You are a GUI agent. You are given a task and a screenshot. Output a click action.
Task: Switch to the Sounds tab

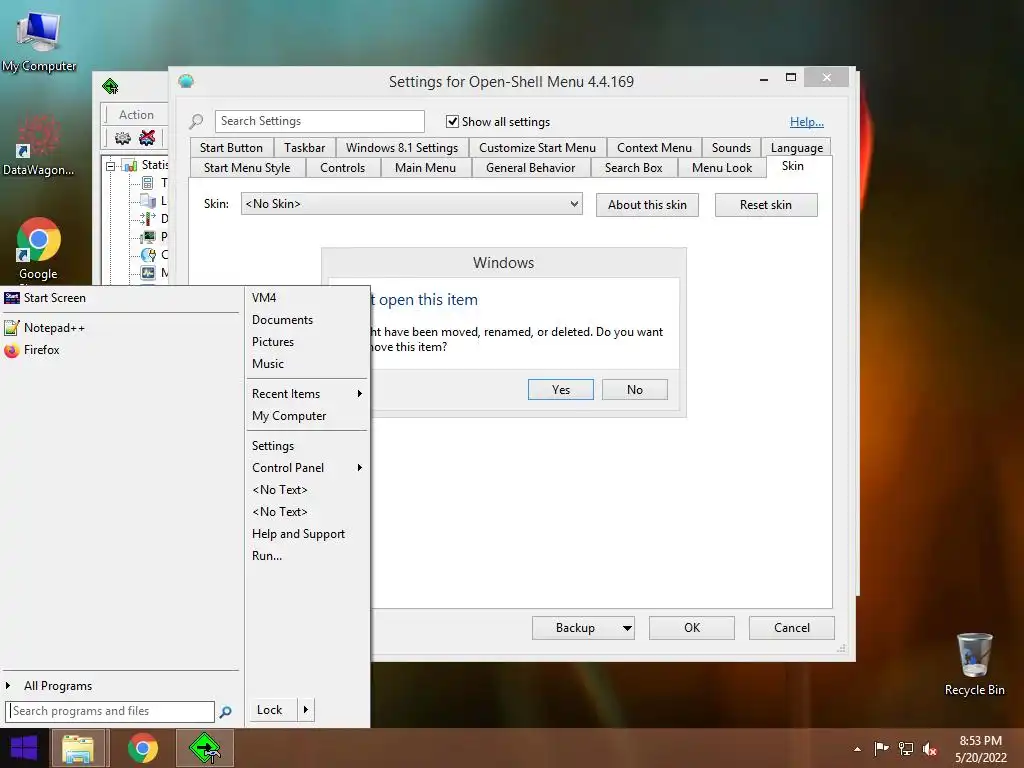731,148
